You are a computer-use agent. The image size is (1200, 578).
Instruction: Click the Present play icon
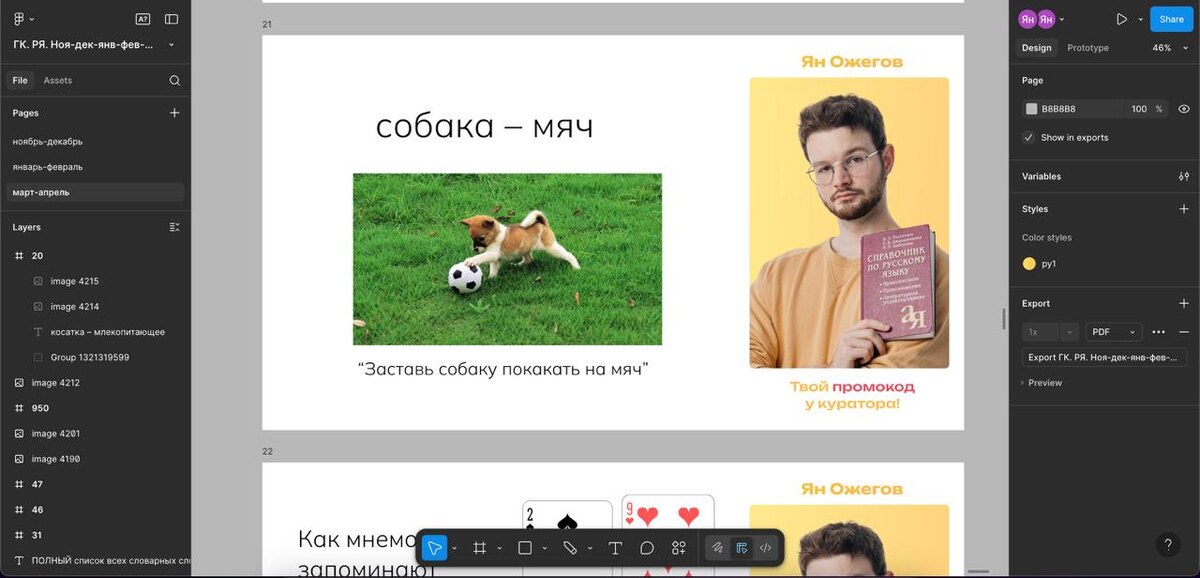tap(1122, 19)
